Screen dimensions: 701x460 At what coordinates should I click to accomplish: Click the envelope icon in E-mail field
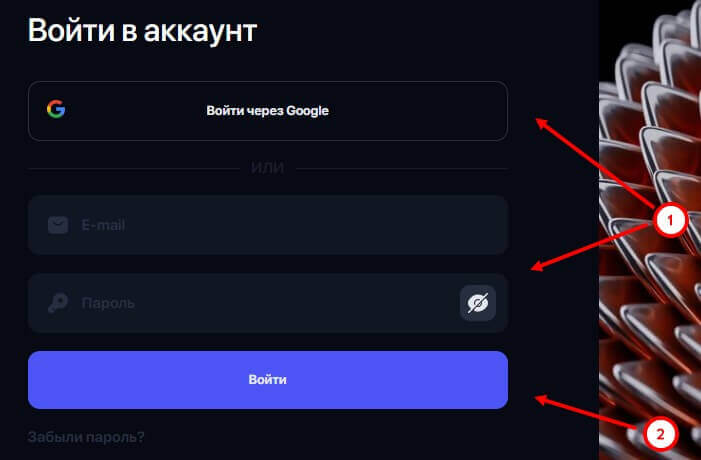[58, 225]
